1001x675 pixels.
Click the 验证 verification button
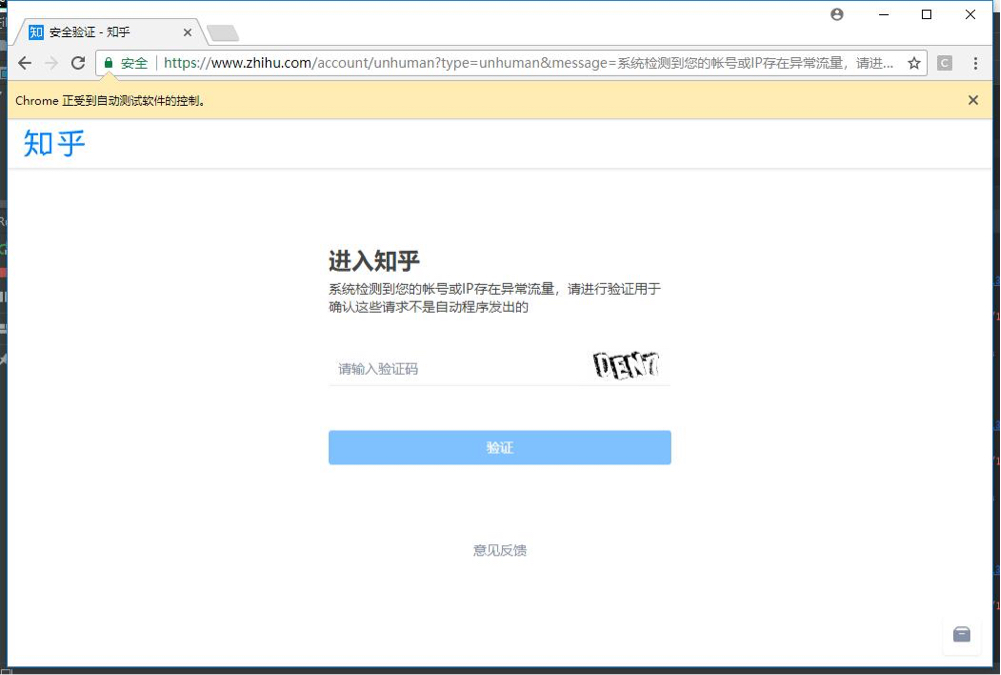(x=500, y=448)
